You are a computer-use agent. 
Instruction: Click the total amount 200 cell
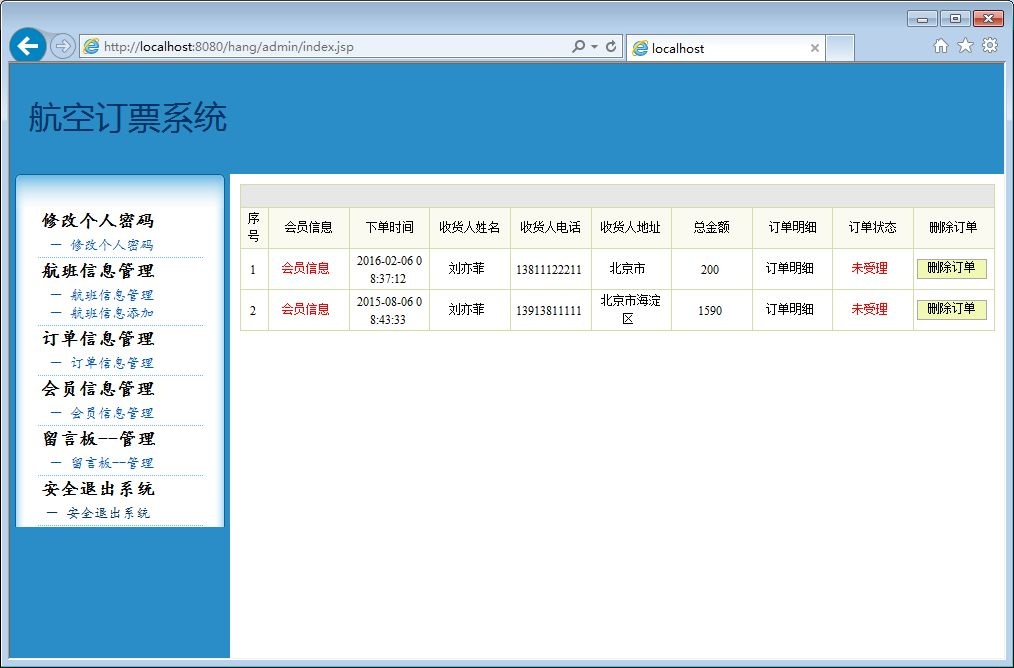(710, 270)
